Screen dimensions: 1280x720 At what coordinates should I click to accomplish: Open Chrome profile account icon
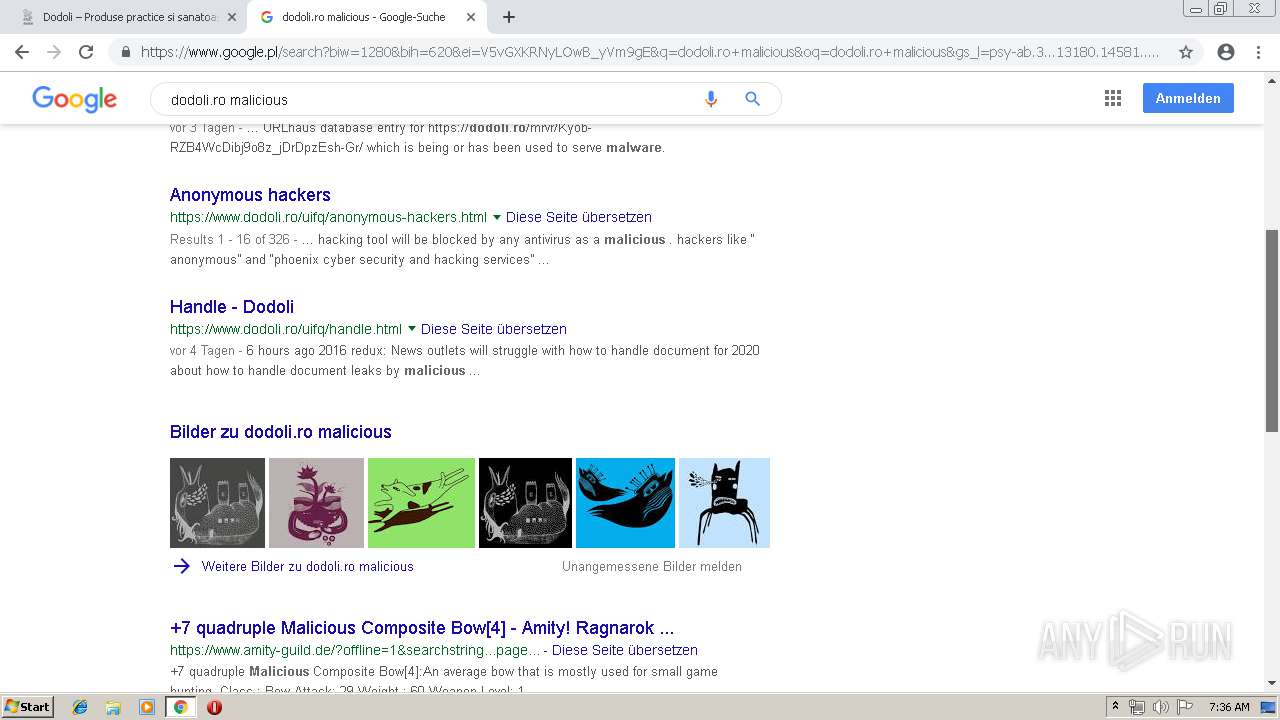(1226, 52)
